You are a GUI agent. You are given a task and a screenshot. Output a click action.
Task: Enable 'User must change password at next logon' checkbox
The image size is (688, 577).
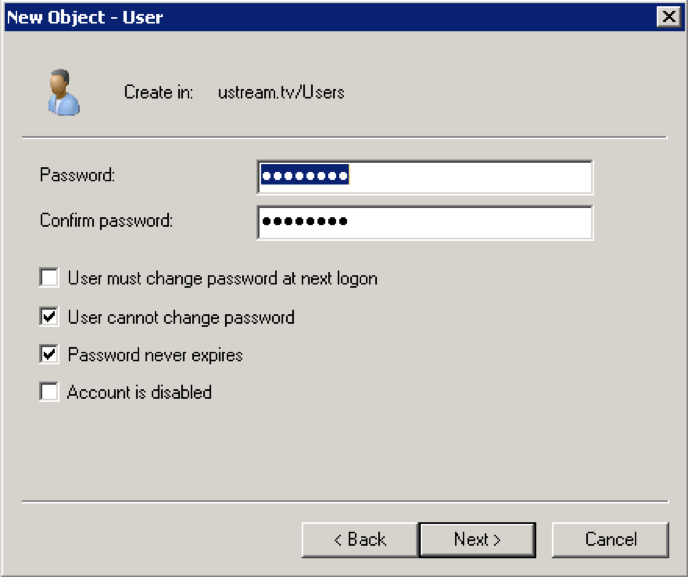point(49,278)
